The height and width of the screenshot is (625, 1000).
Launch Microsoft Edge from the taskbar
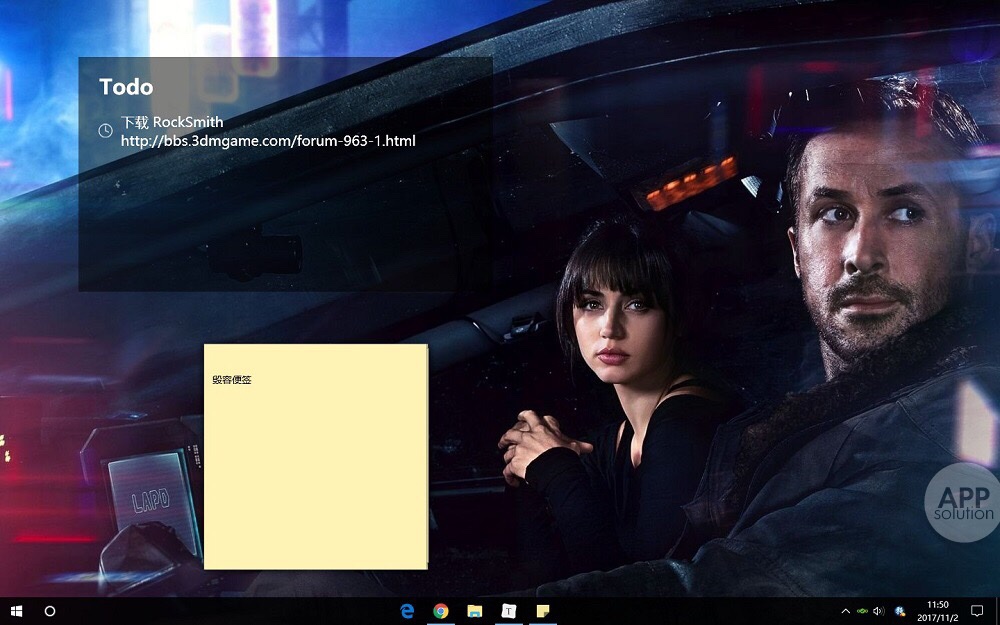407,610
